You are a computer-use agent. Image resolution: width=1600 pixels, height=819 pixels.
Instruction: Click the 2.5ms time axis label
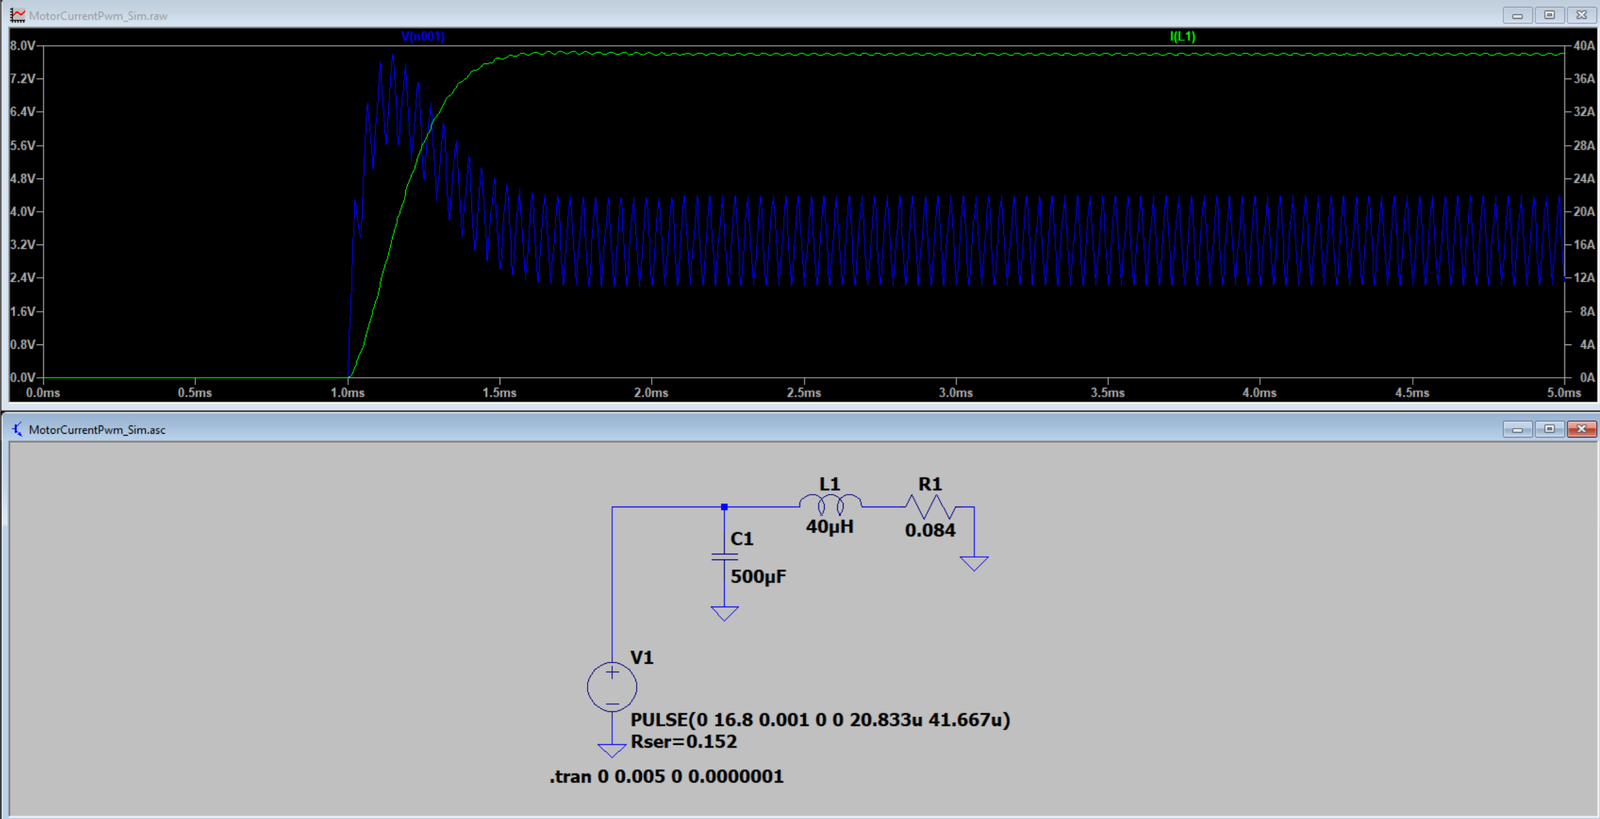coord(804,393)
